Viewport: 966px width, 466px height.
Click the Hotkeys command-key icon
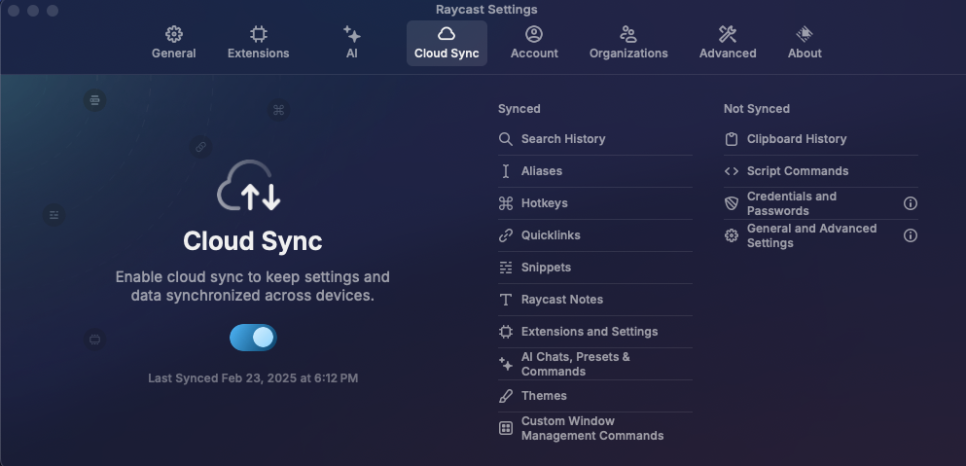pos(506,203)
